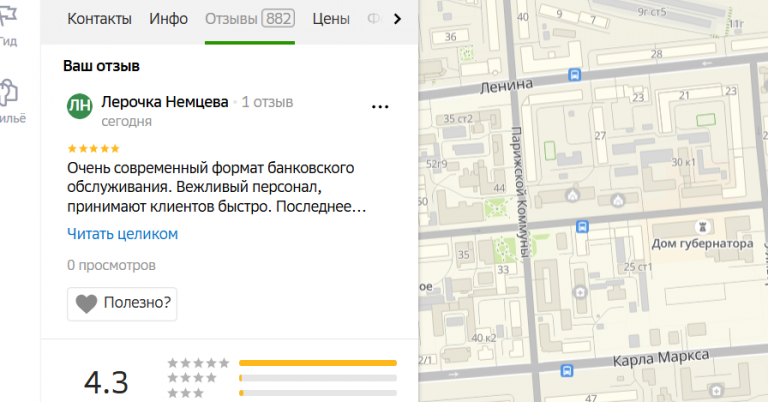Open the Цены tab
The image size is (768, 402).
click(331, 19)
